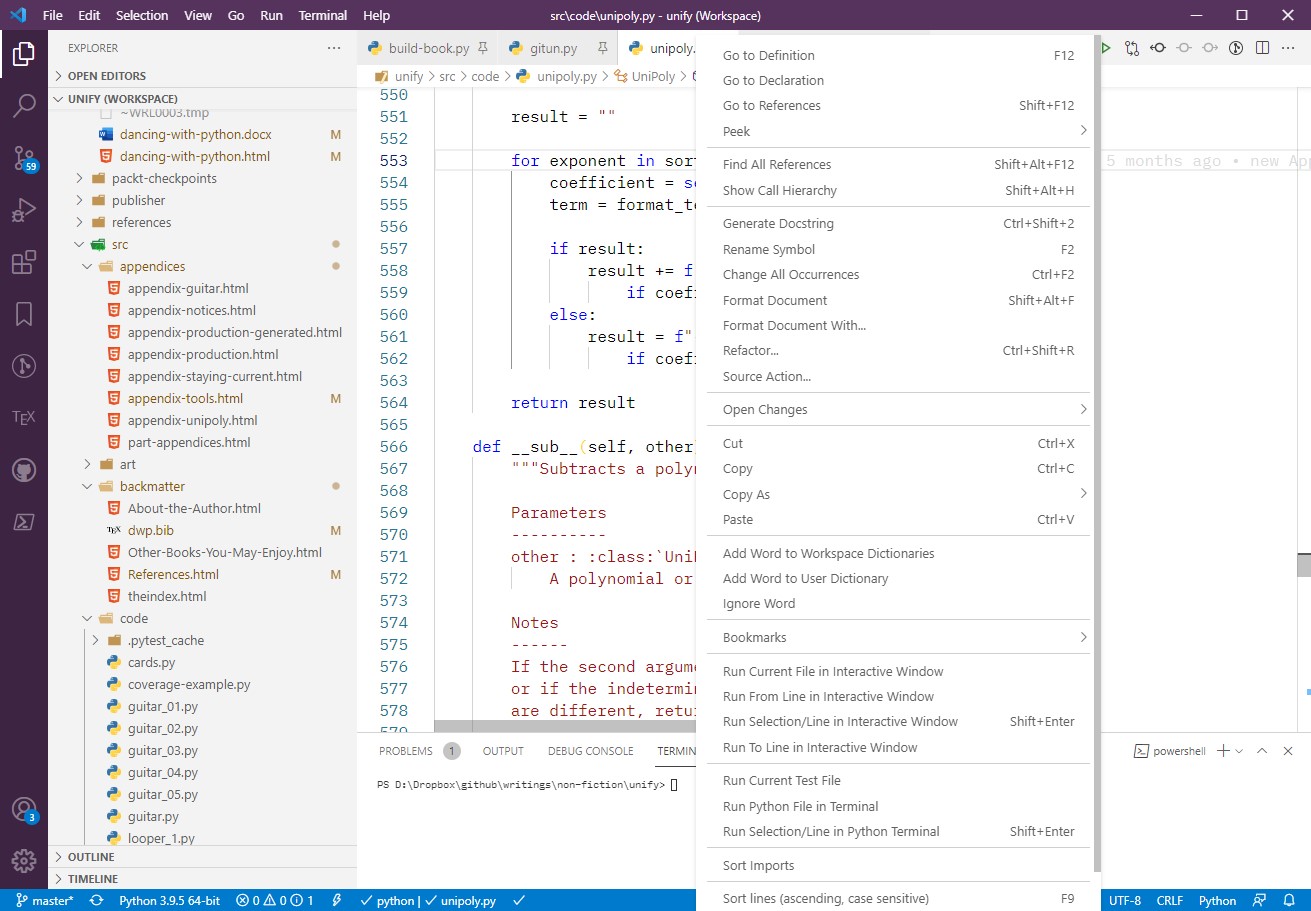Open the Bookmarks view in activity bar
This screenshot has width=1311, height=911.
24,314
